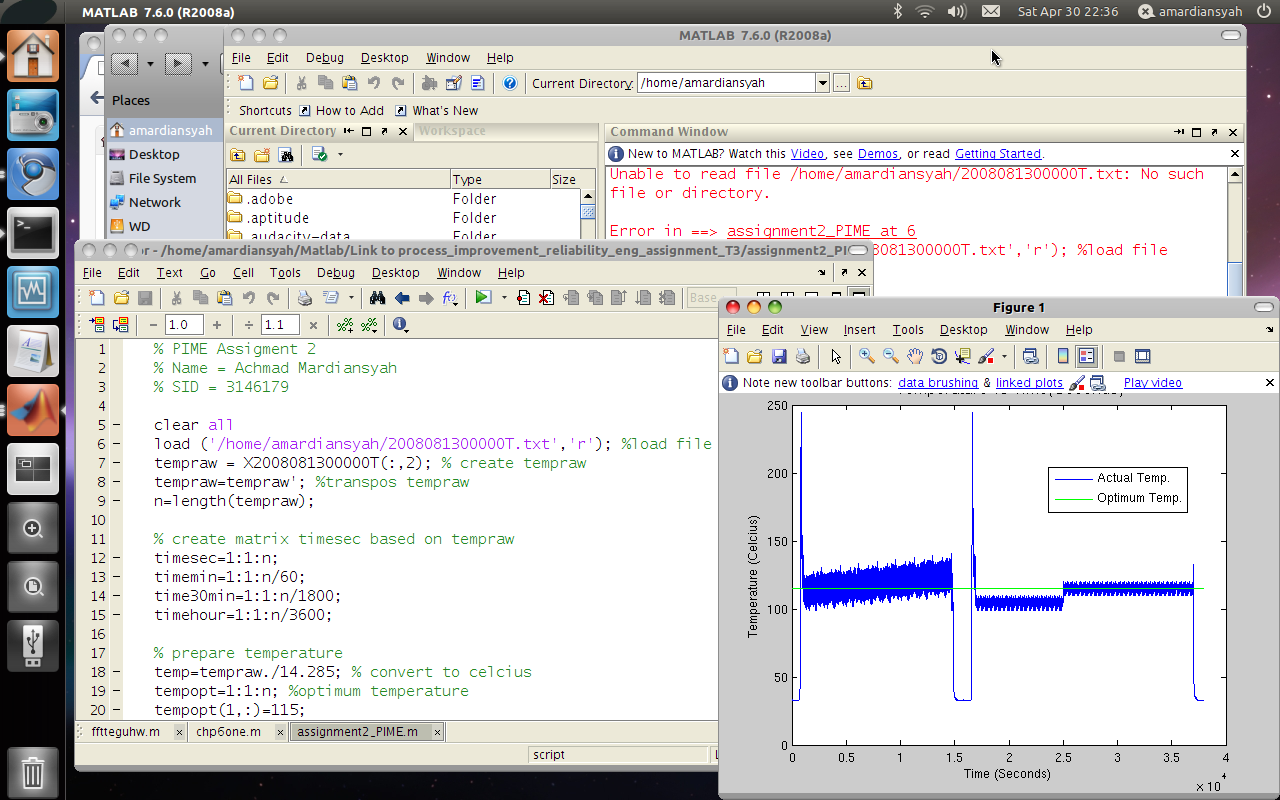Image resolution: width=1280 pixels, height=800 pixels.
Task: Click the blue Help icon in MATLAB toolbar
Action: [510, 83]
